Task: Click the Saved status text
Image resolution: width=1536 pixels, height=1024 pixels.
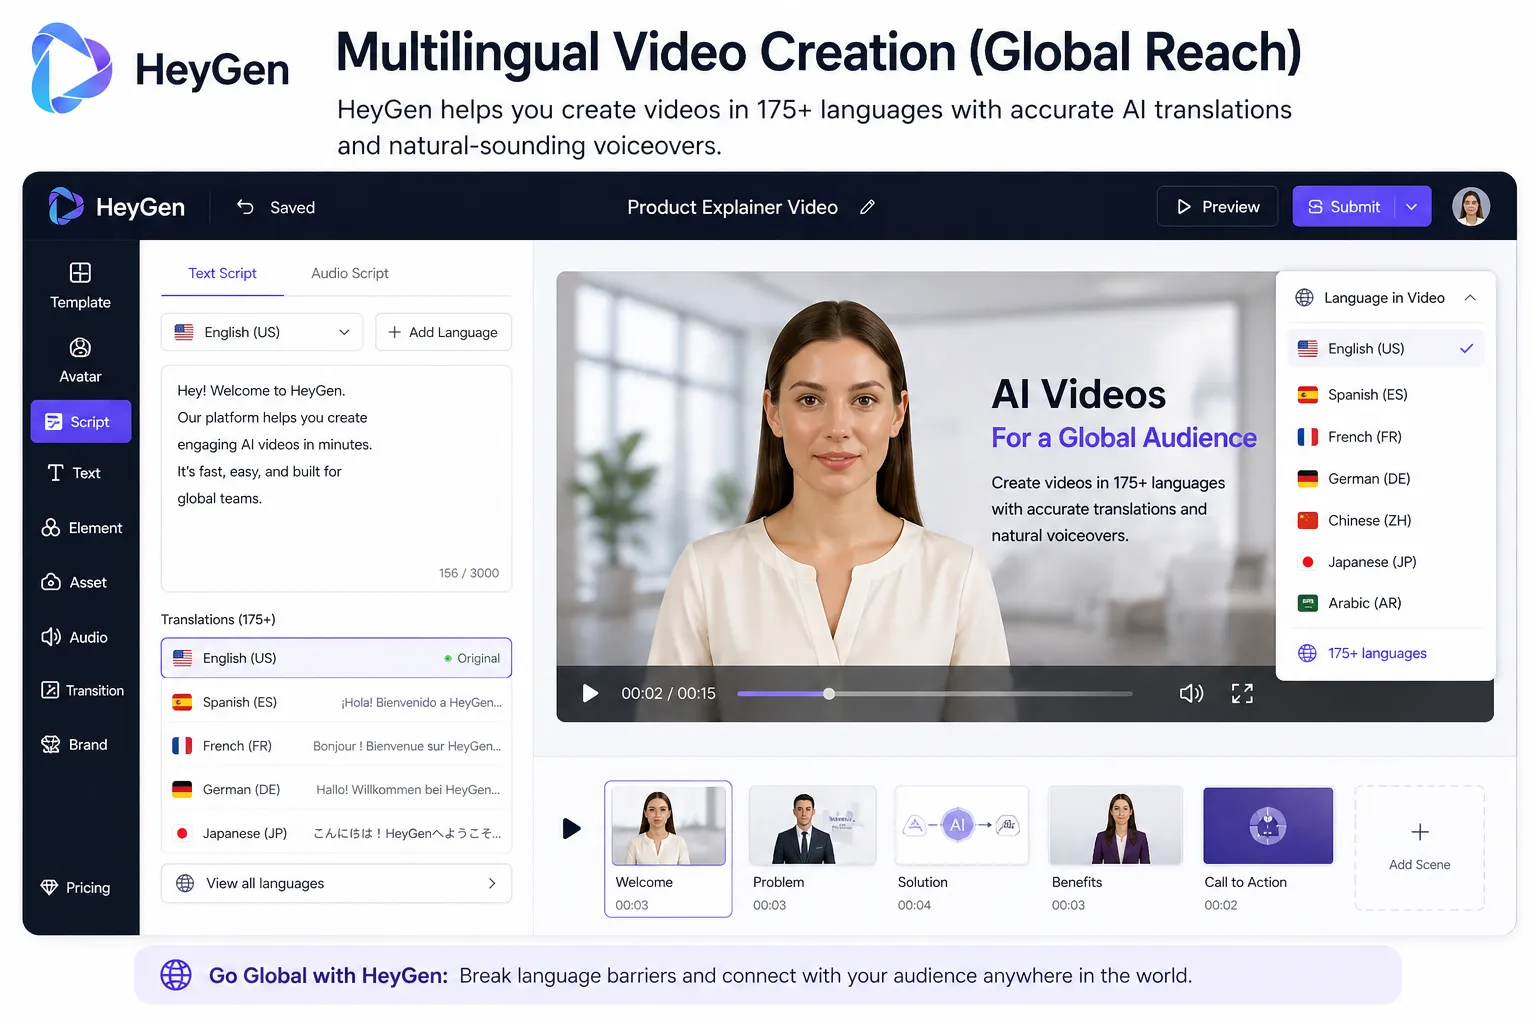Action: (292, 208)
